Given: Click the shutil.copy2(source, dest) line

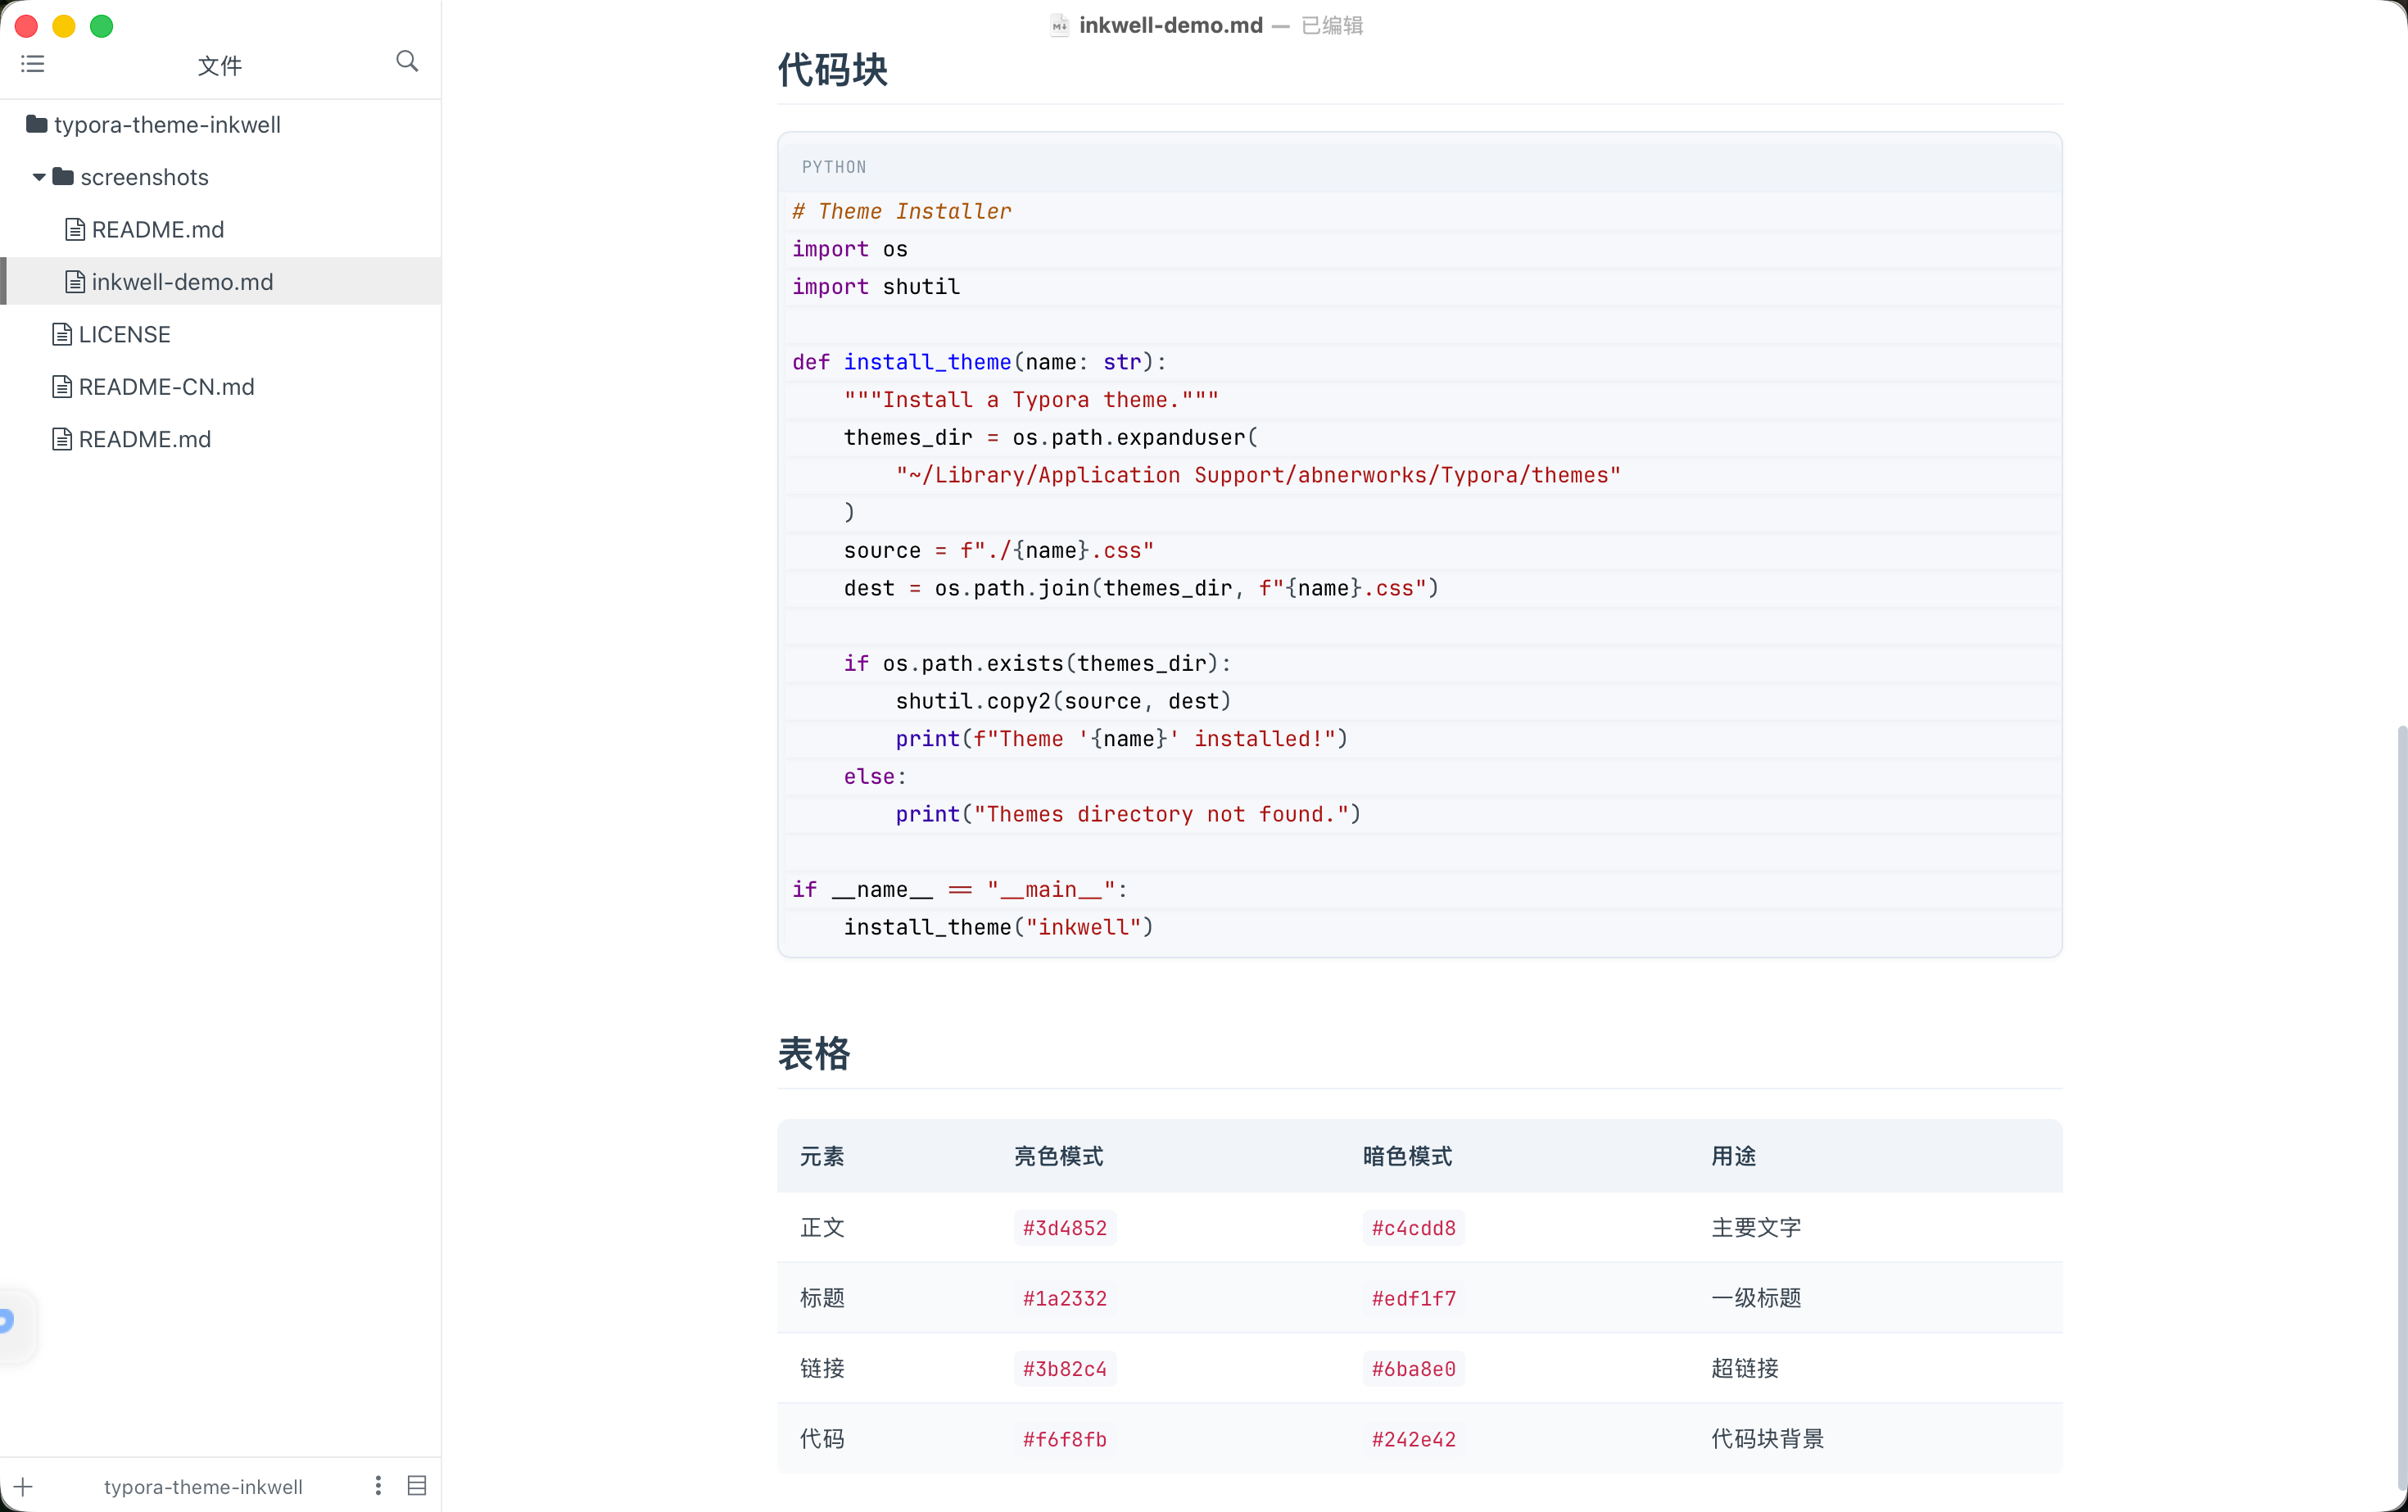Looking at the screenshot, I should (1063, 701).
